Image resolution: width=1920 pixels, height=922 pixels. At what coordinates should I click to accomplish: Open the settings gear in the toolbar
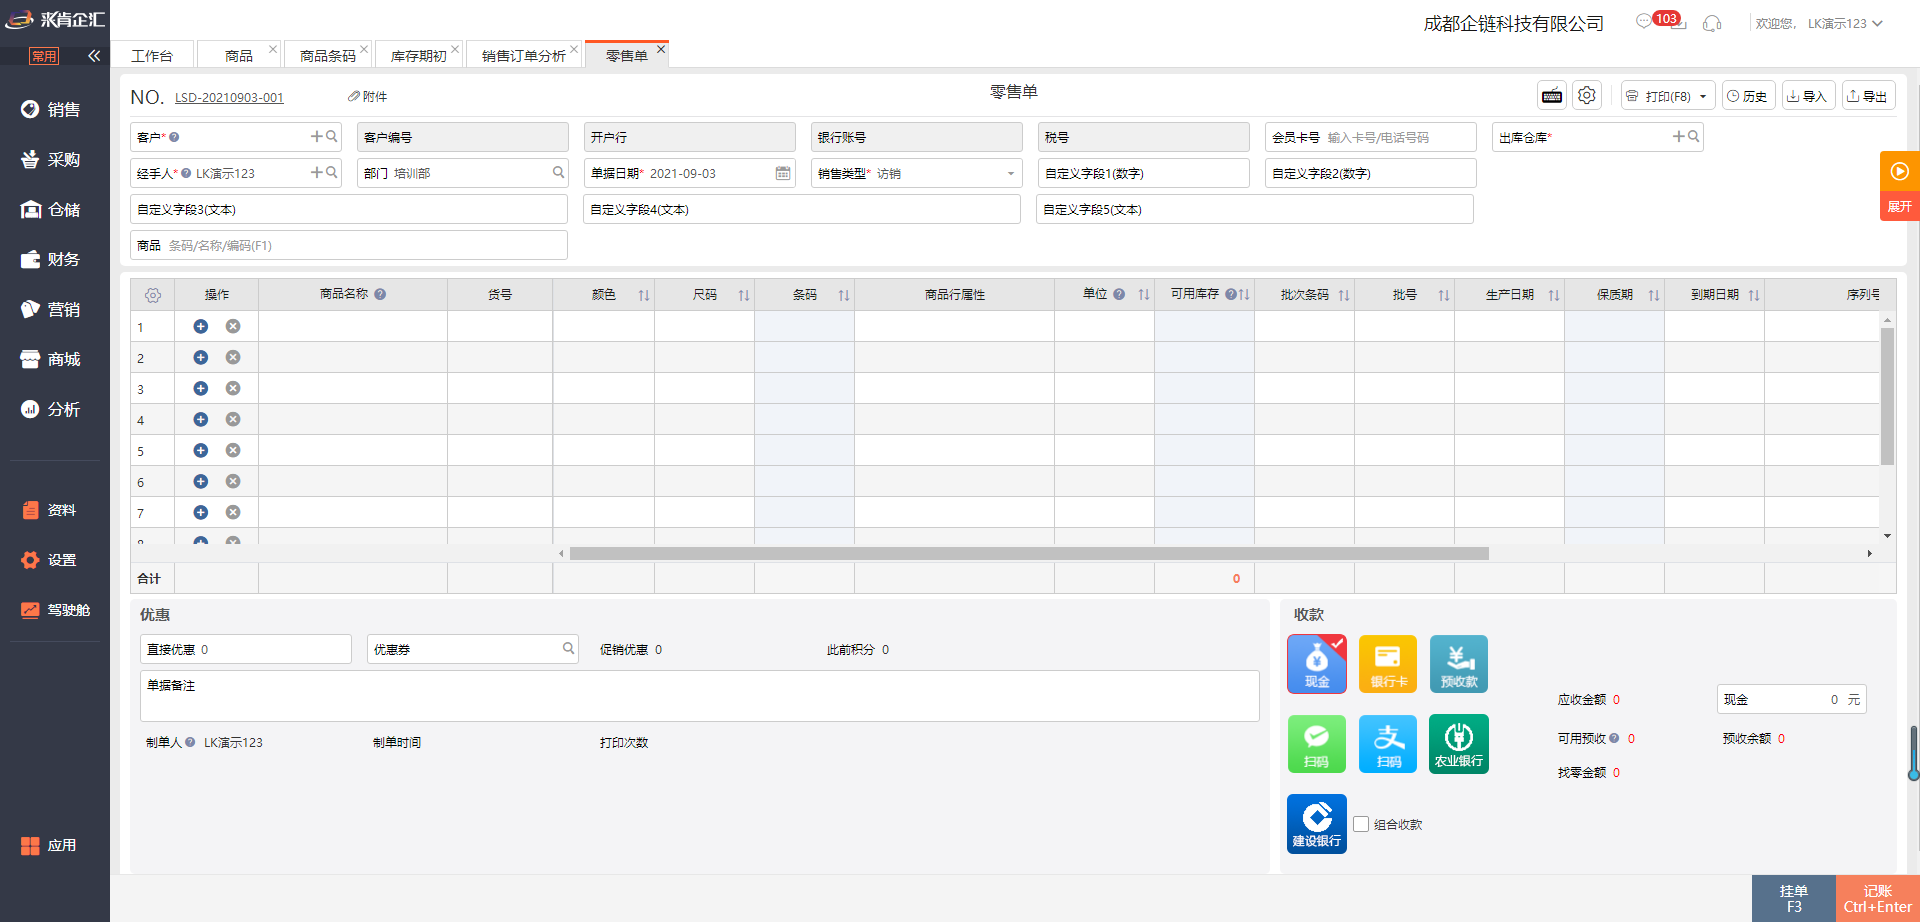(x=1586, y=96)
